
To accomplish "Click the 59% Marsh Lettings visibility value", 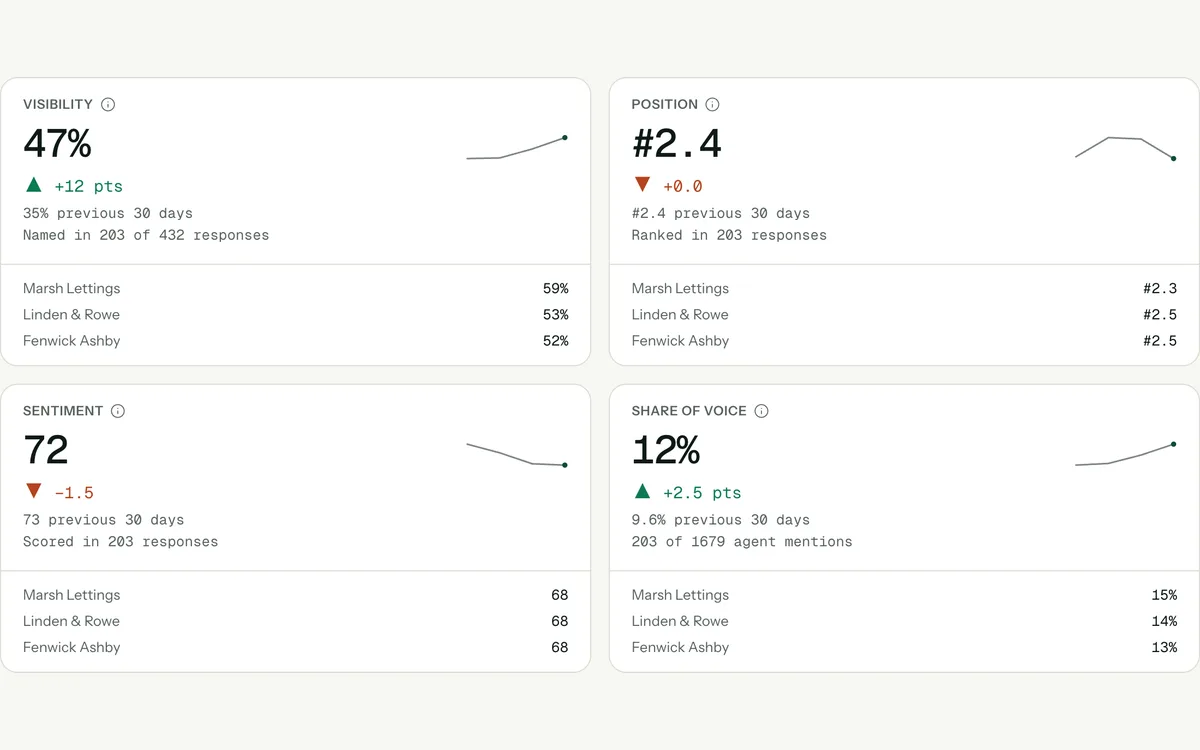I will 556,288.
